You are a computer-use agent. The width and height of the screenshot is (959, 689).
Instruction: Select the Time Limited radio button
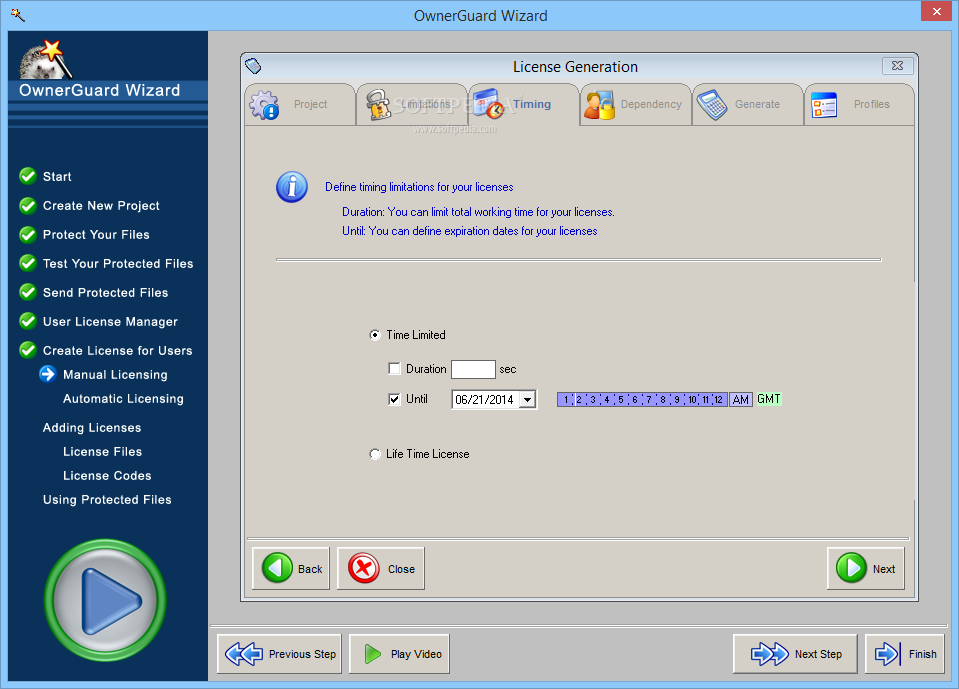[x=375, y=335]
